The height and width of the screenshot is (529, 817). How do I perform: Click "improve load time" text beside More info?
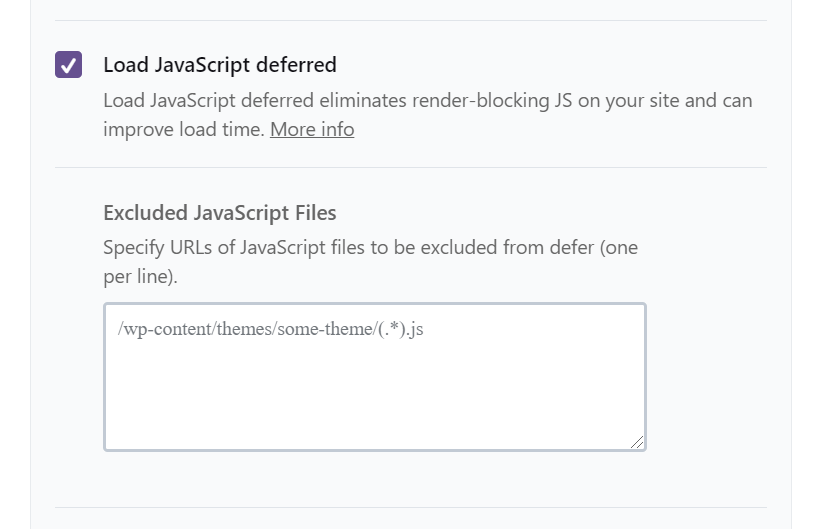point(184,129)
